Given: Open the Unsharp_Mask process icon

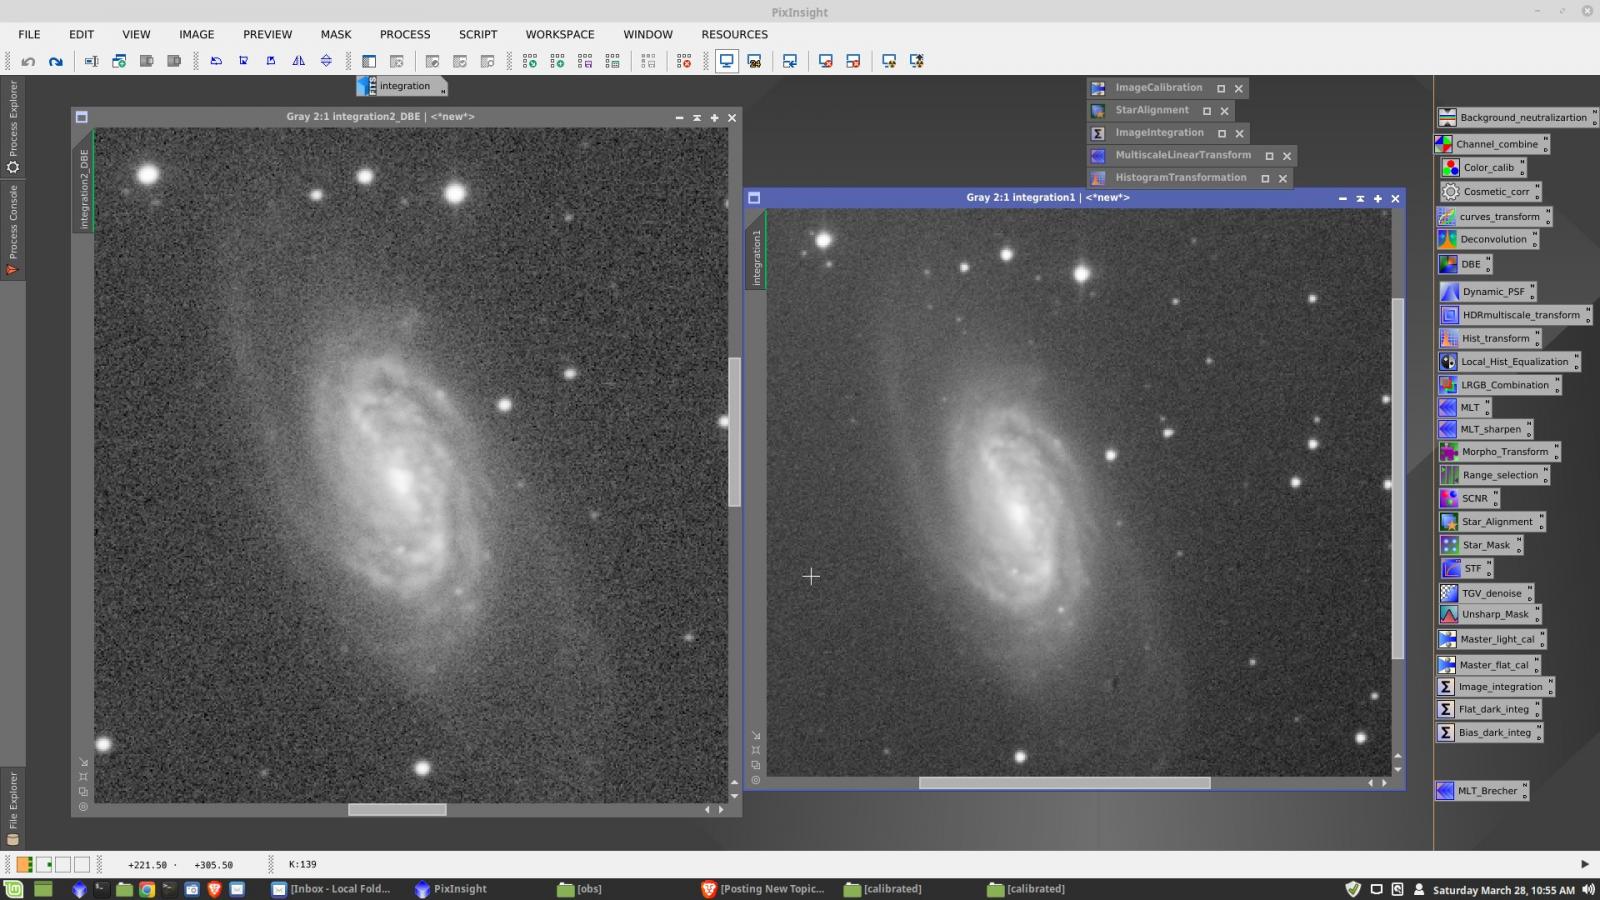Looking at the screenshot, I should pyautogui.click(x=1489, y=614).
